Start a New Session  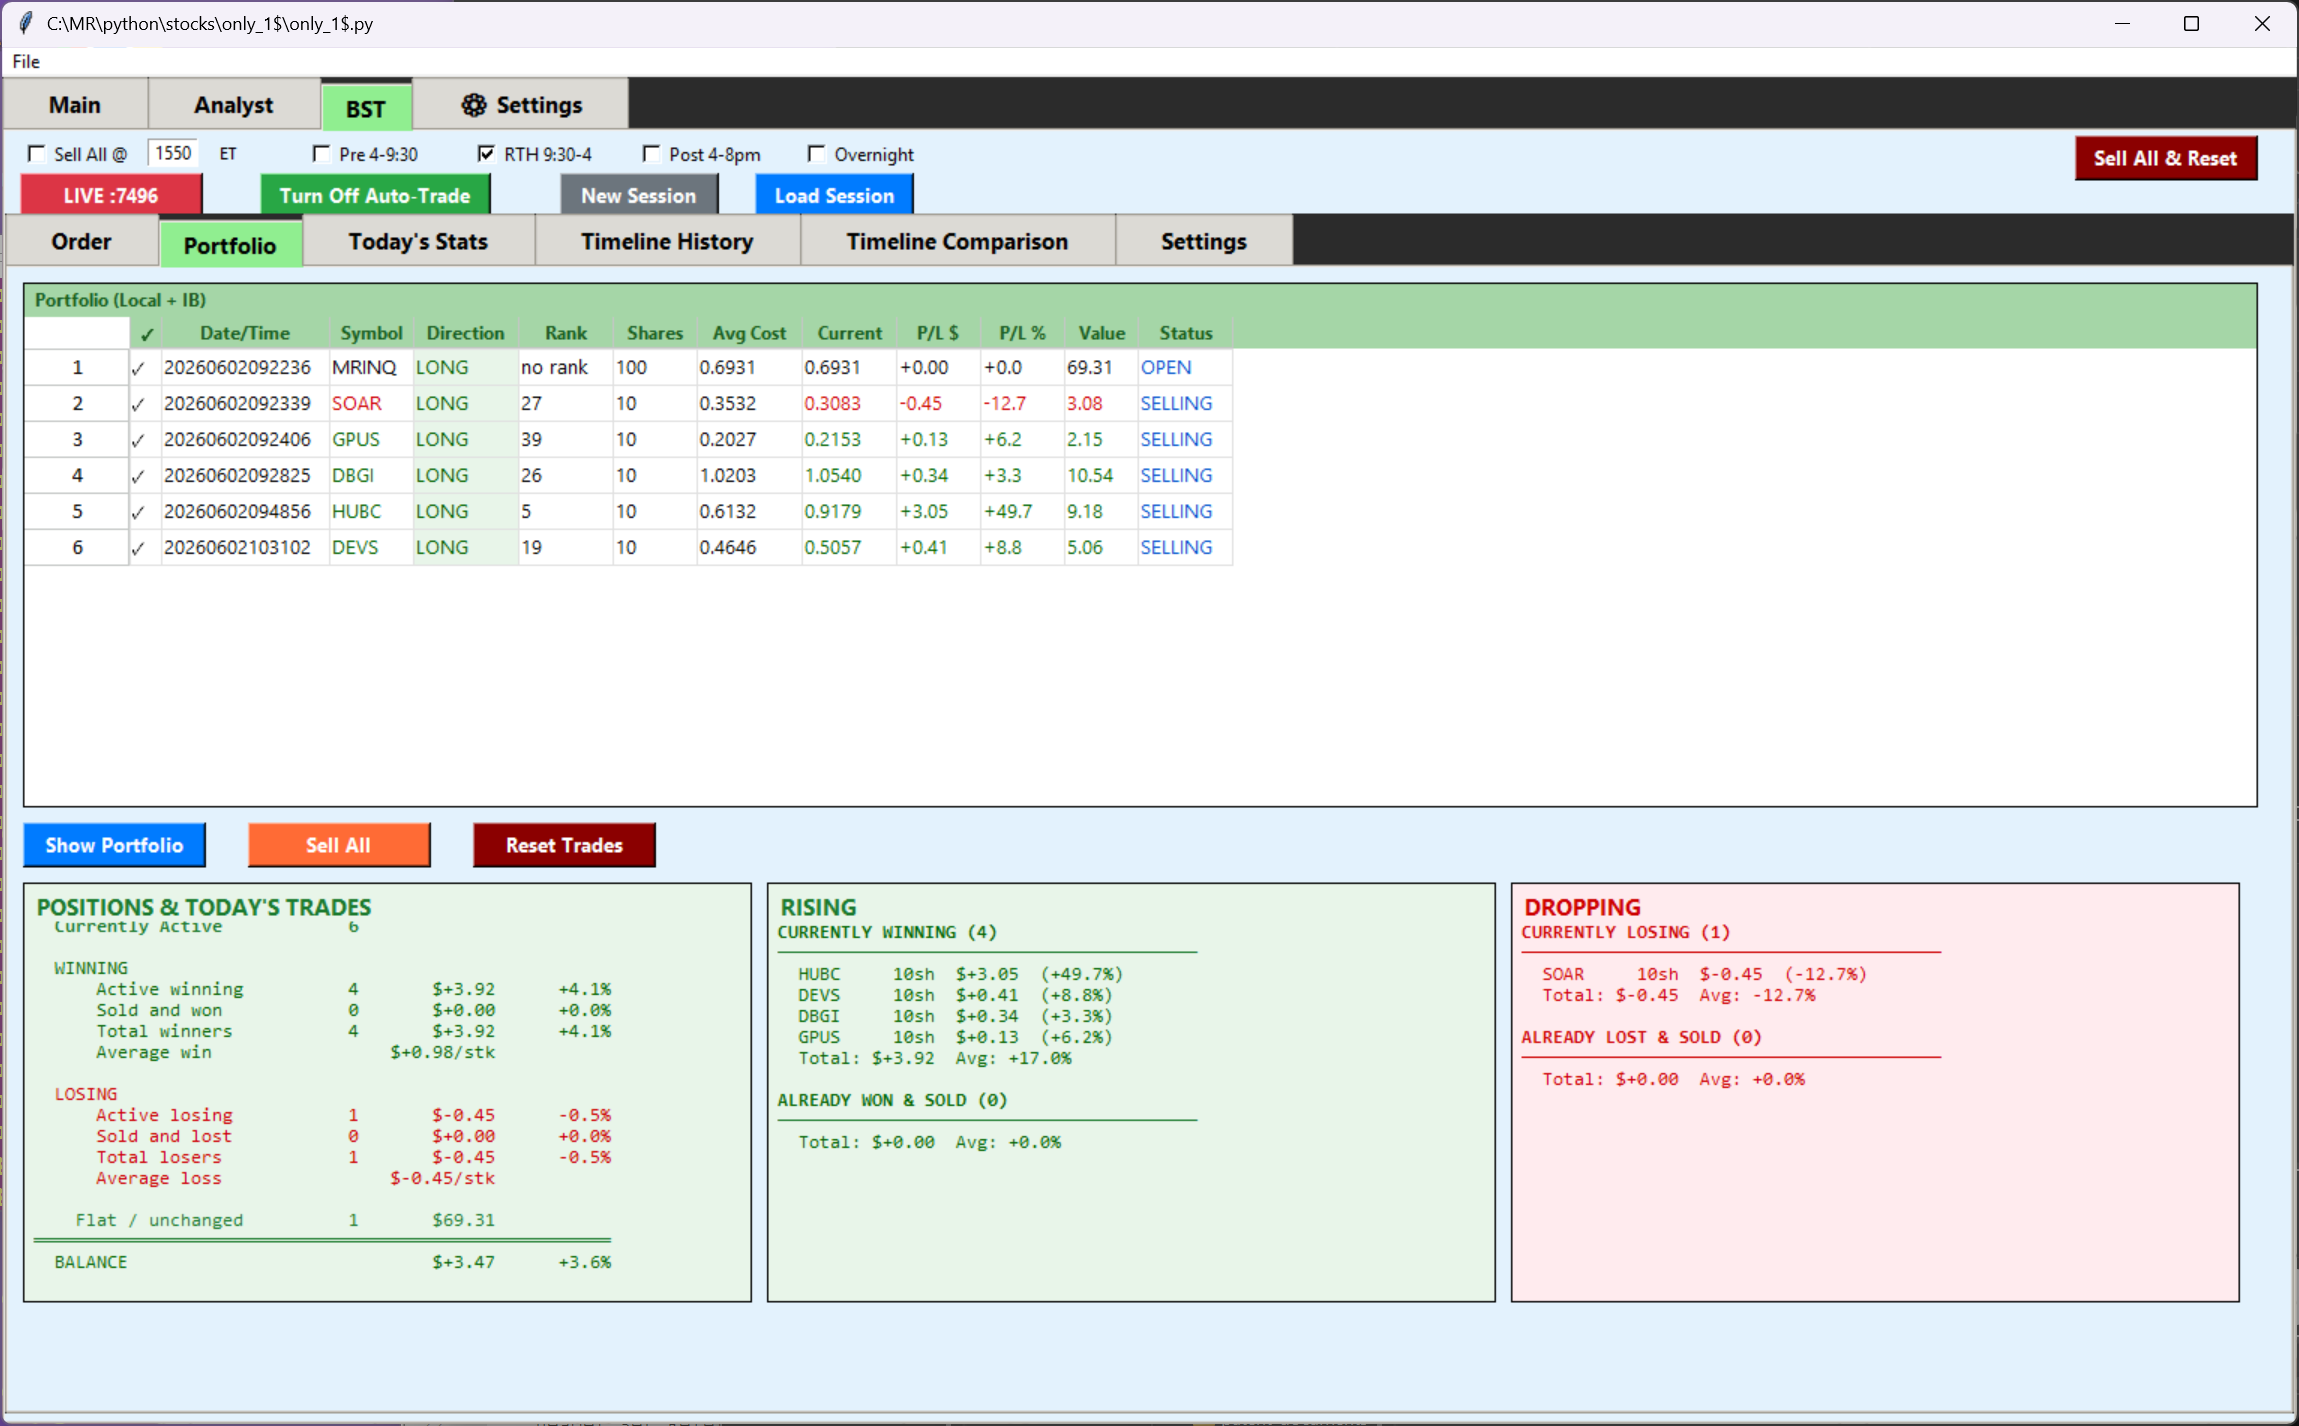(x=639, y=195)
